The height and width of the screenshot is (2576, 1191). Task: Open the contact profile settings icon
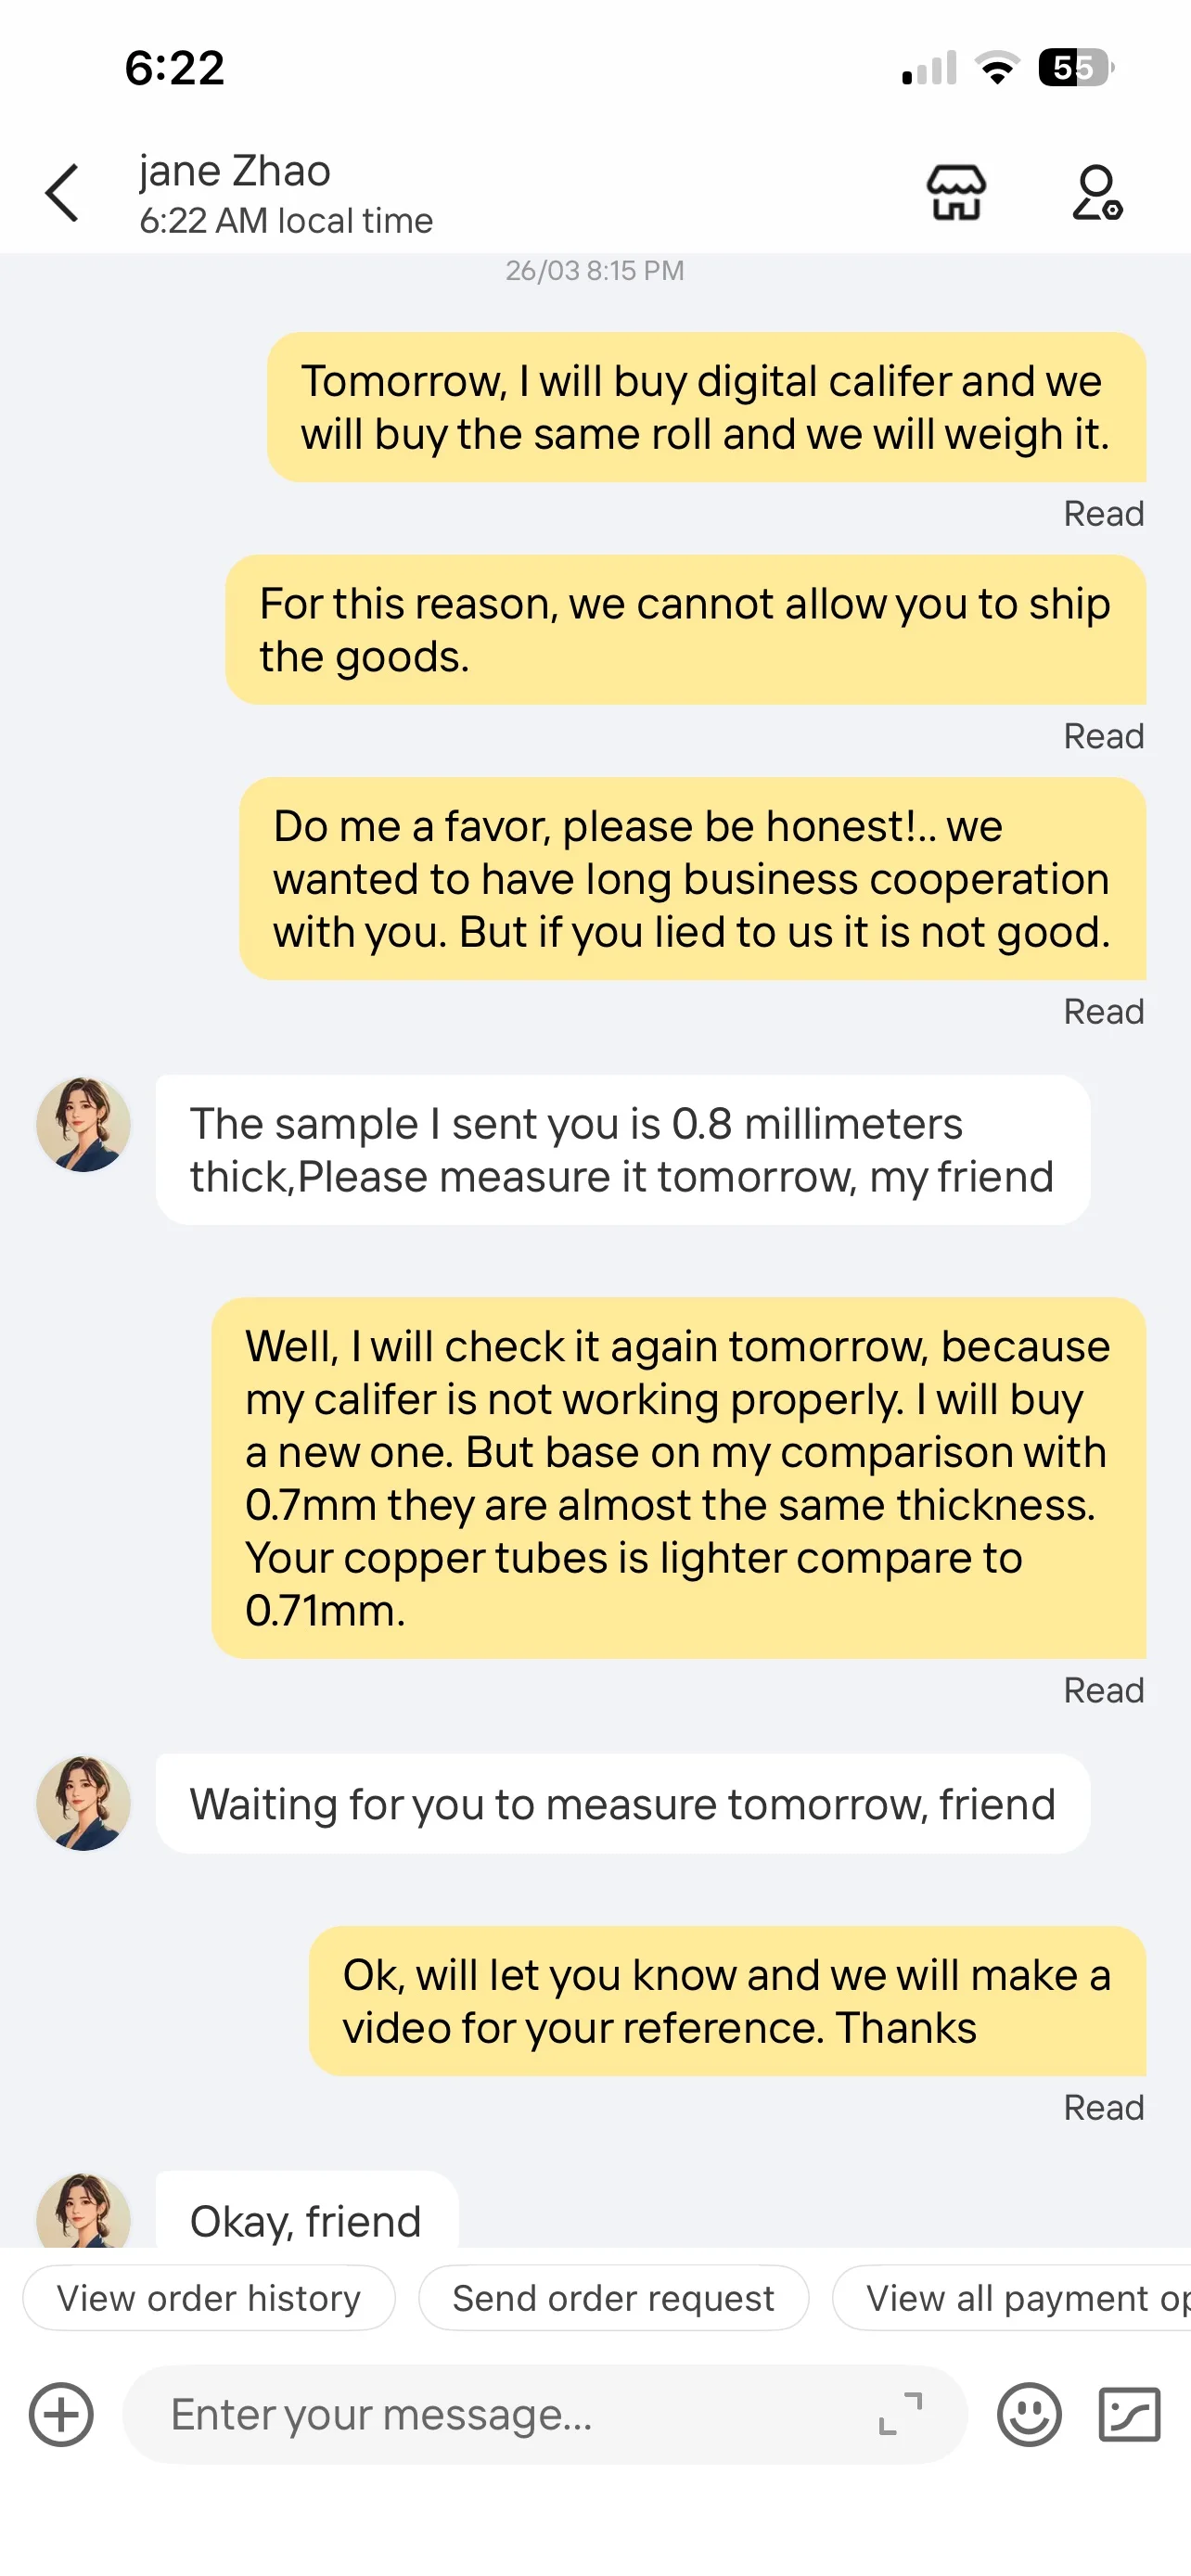1096,192
